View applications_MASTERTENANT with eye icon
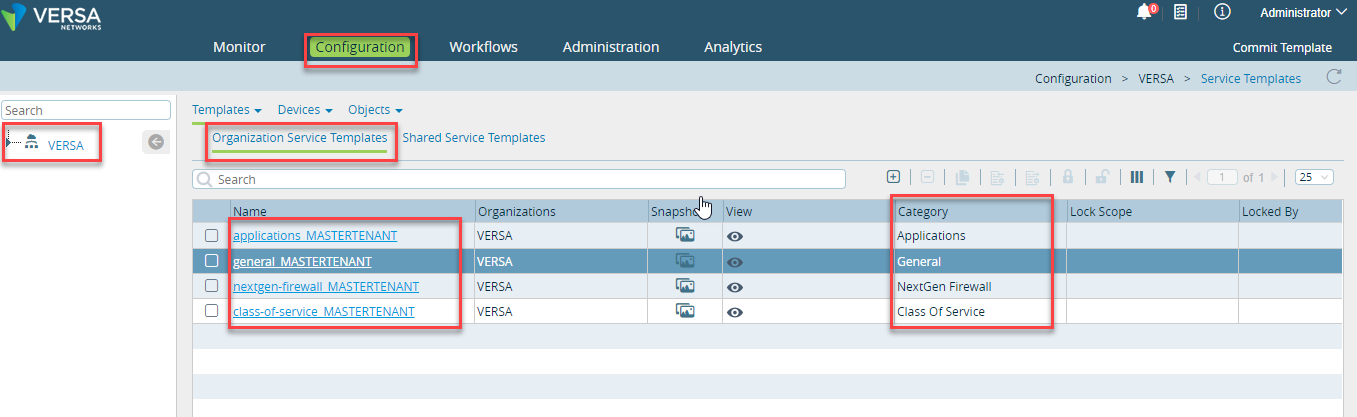Viewport: 1357px width, 417px height. (735, 236)
